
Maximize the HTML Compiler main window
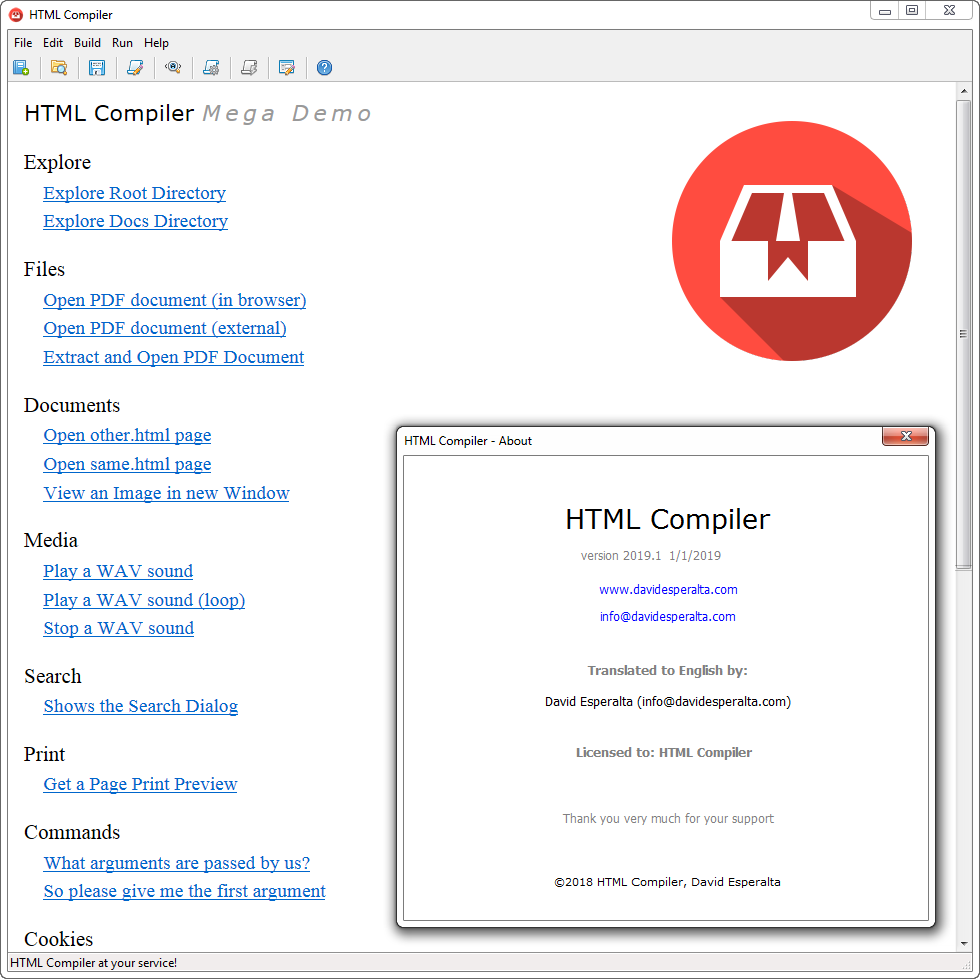tap(912, 11)
